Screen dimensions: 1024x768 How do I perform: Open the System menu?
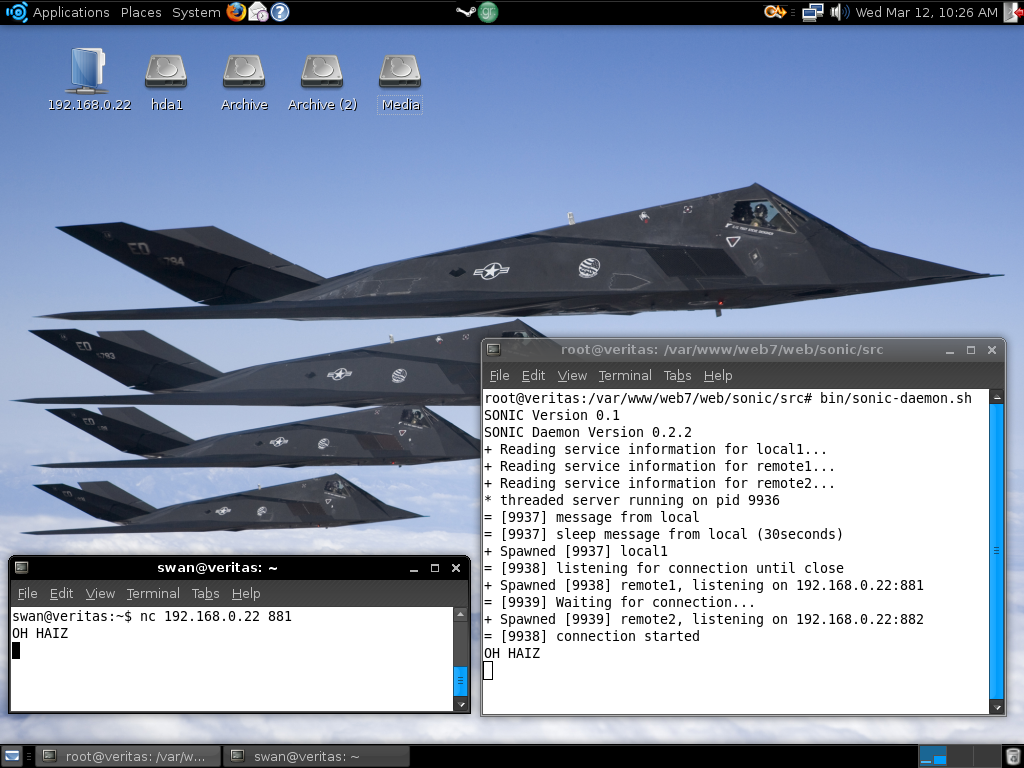[x=196, y=12]
